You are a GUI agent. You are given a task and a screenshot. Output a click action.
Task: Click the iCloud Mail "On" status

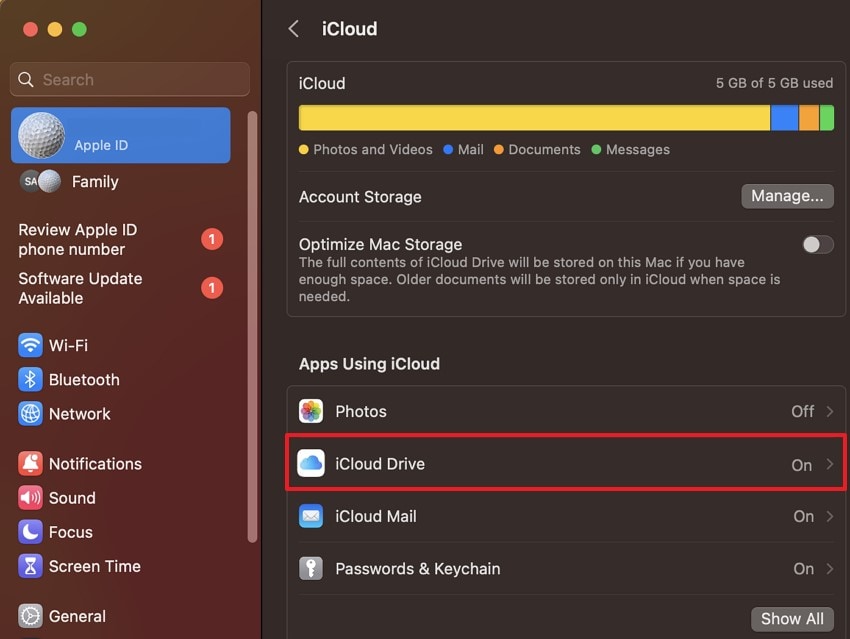pos(803,517)
